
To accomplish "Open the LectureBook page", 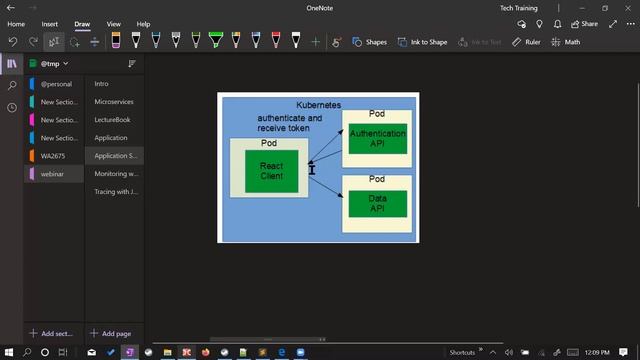I will [x=114, y=120].
